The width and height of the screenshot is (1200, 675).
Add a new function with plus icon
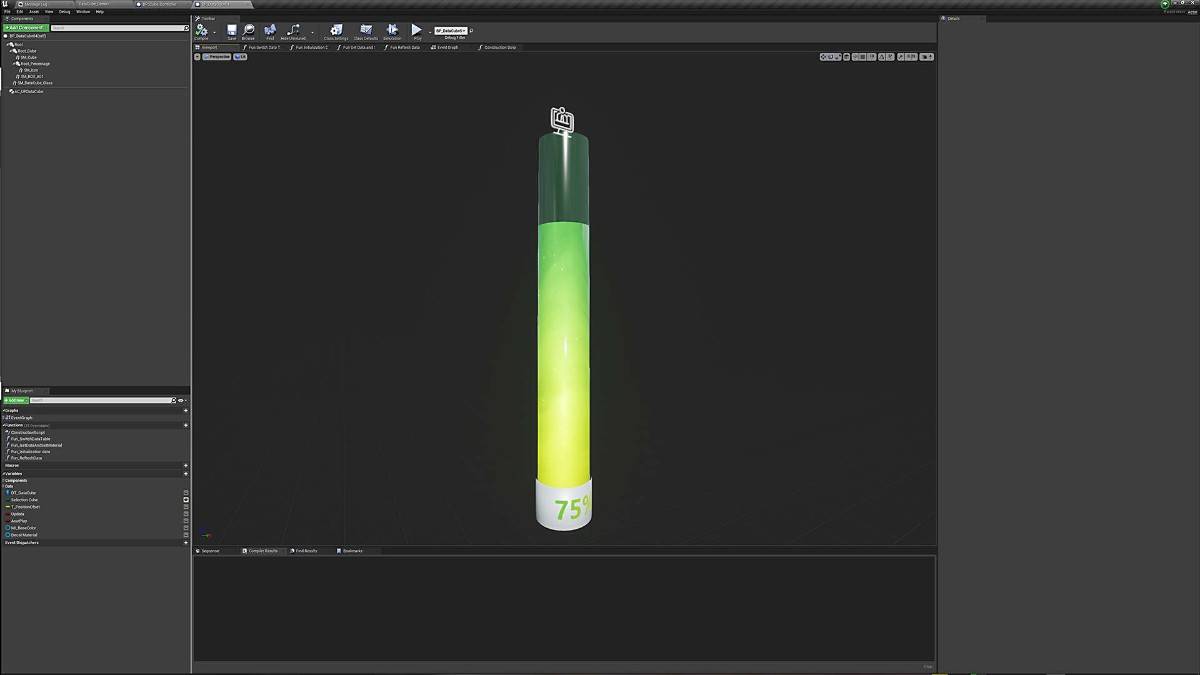point(186,425)
